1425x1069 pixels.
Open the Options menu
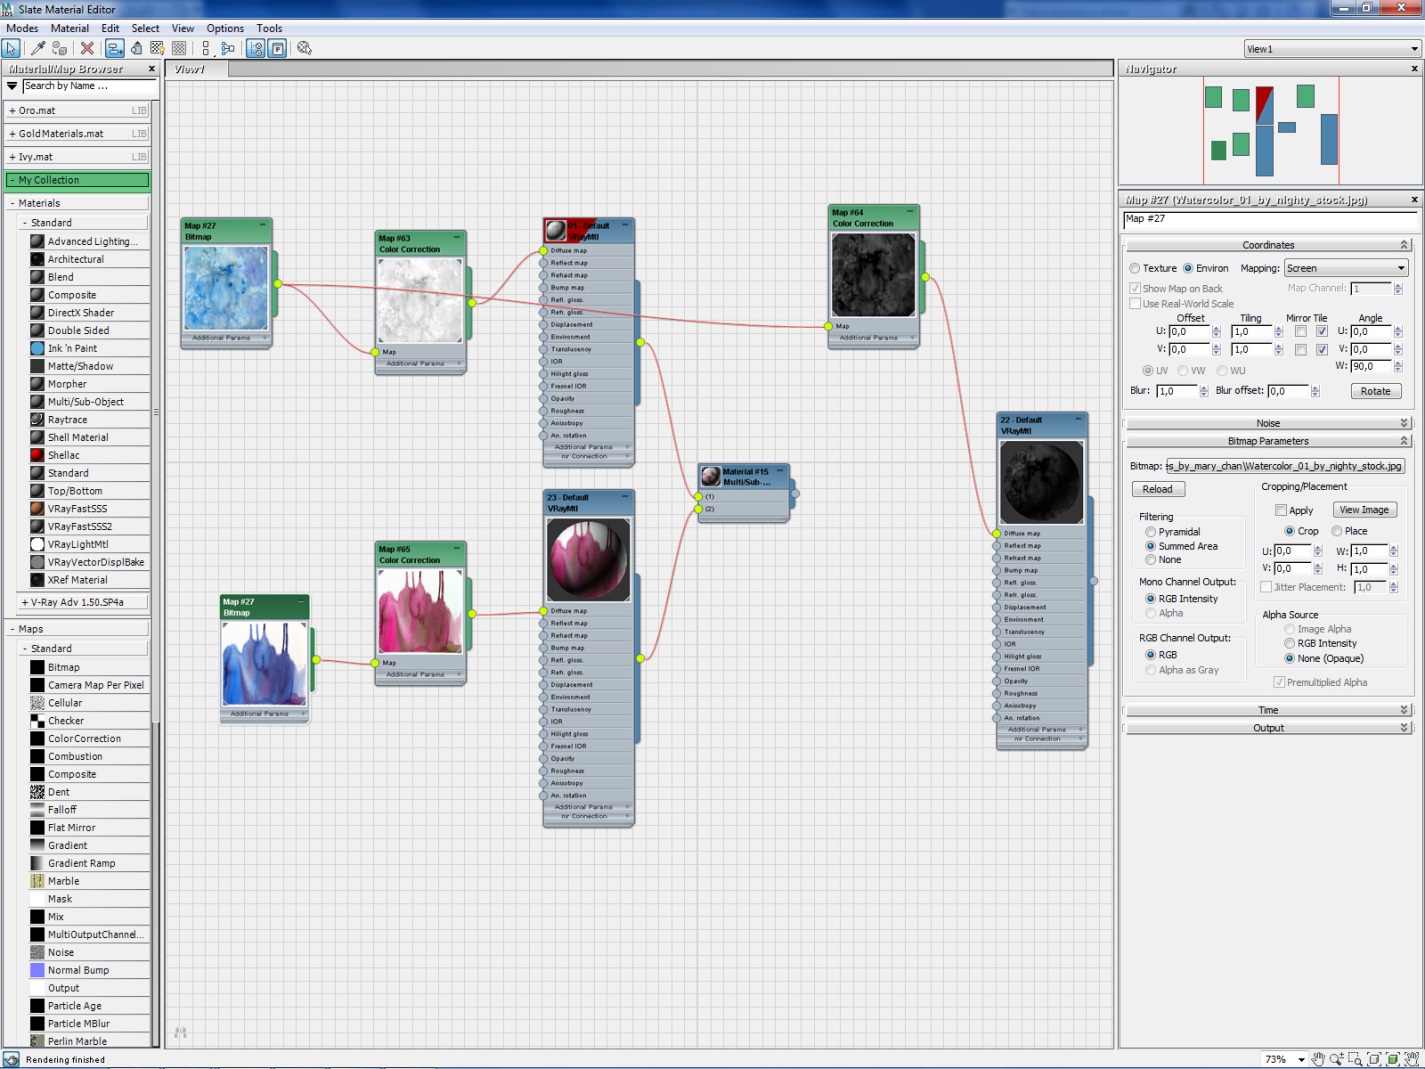[x=225, y=28]
